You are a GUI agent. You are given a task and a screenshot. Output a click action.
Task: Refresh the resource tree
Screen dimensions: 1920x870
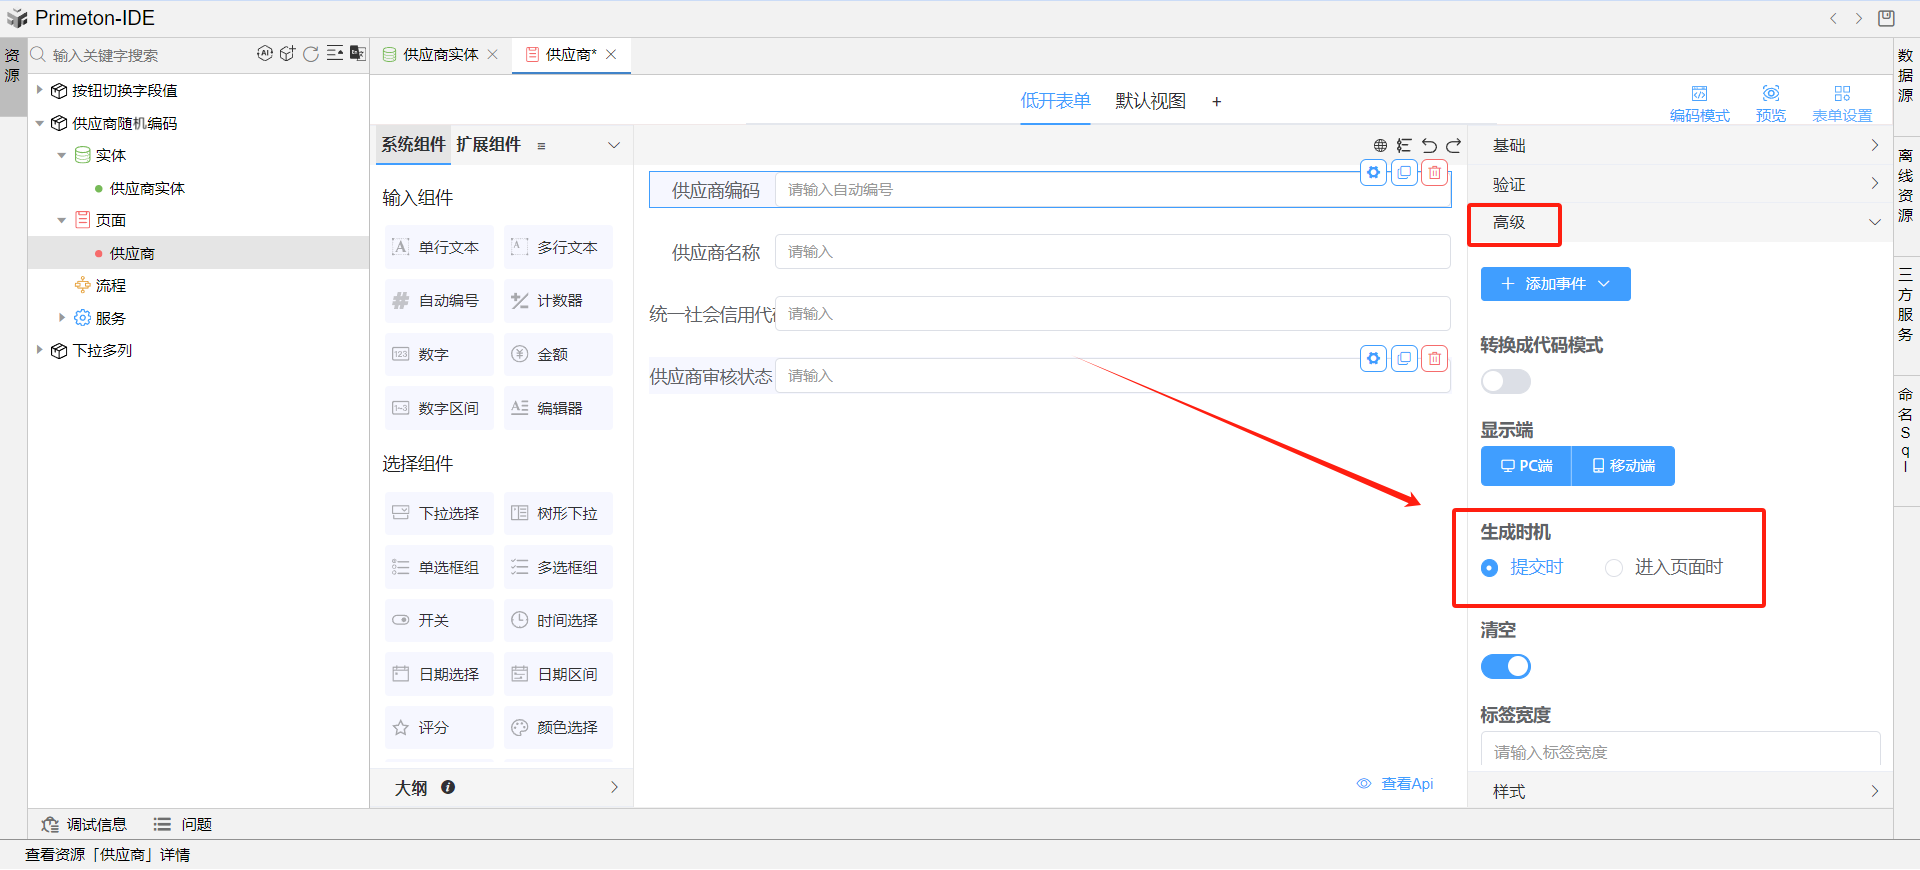[311, 54]
